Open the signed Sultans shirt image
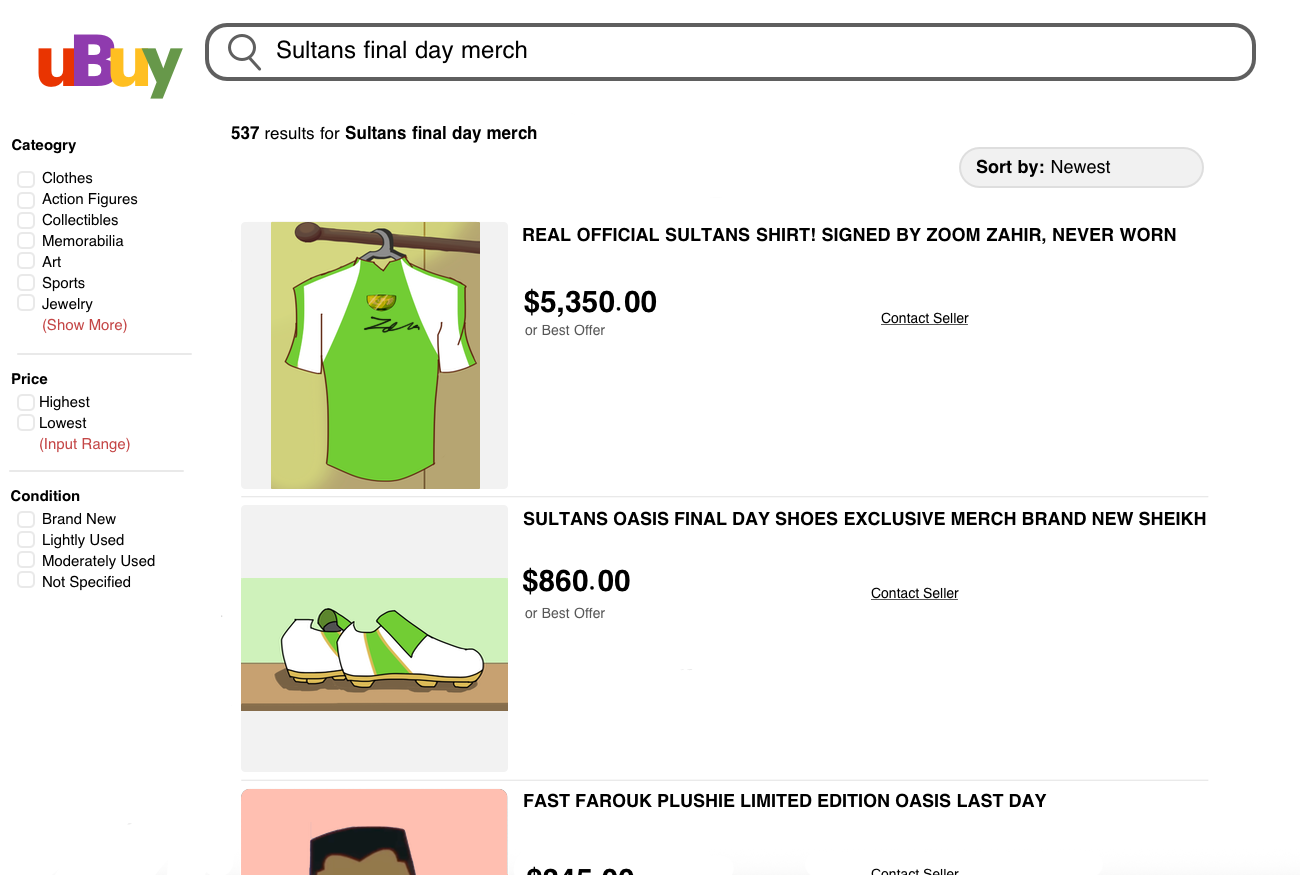Image resolution: width=1300 pixels, height=875 pixels. (x=375, y=355)
